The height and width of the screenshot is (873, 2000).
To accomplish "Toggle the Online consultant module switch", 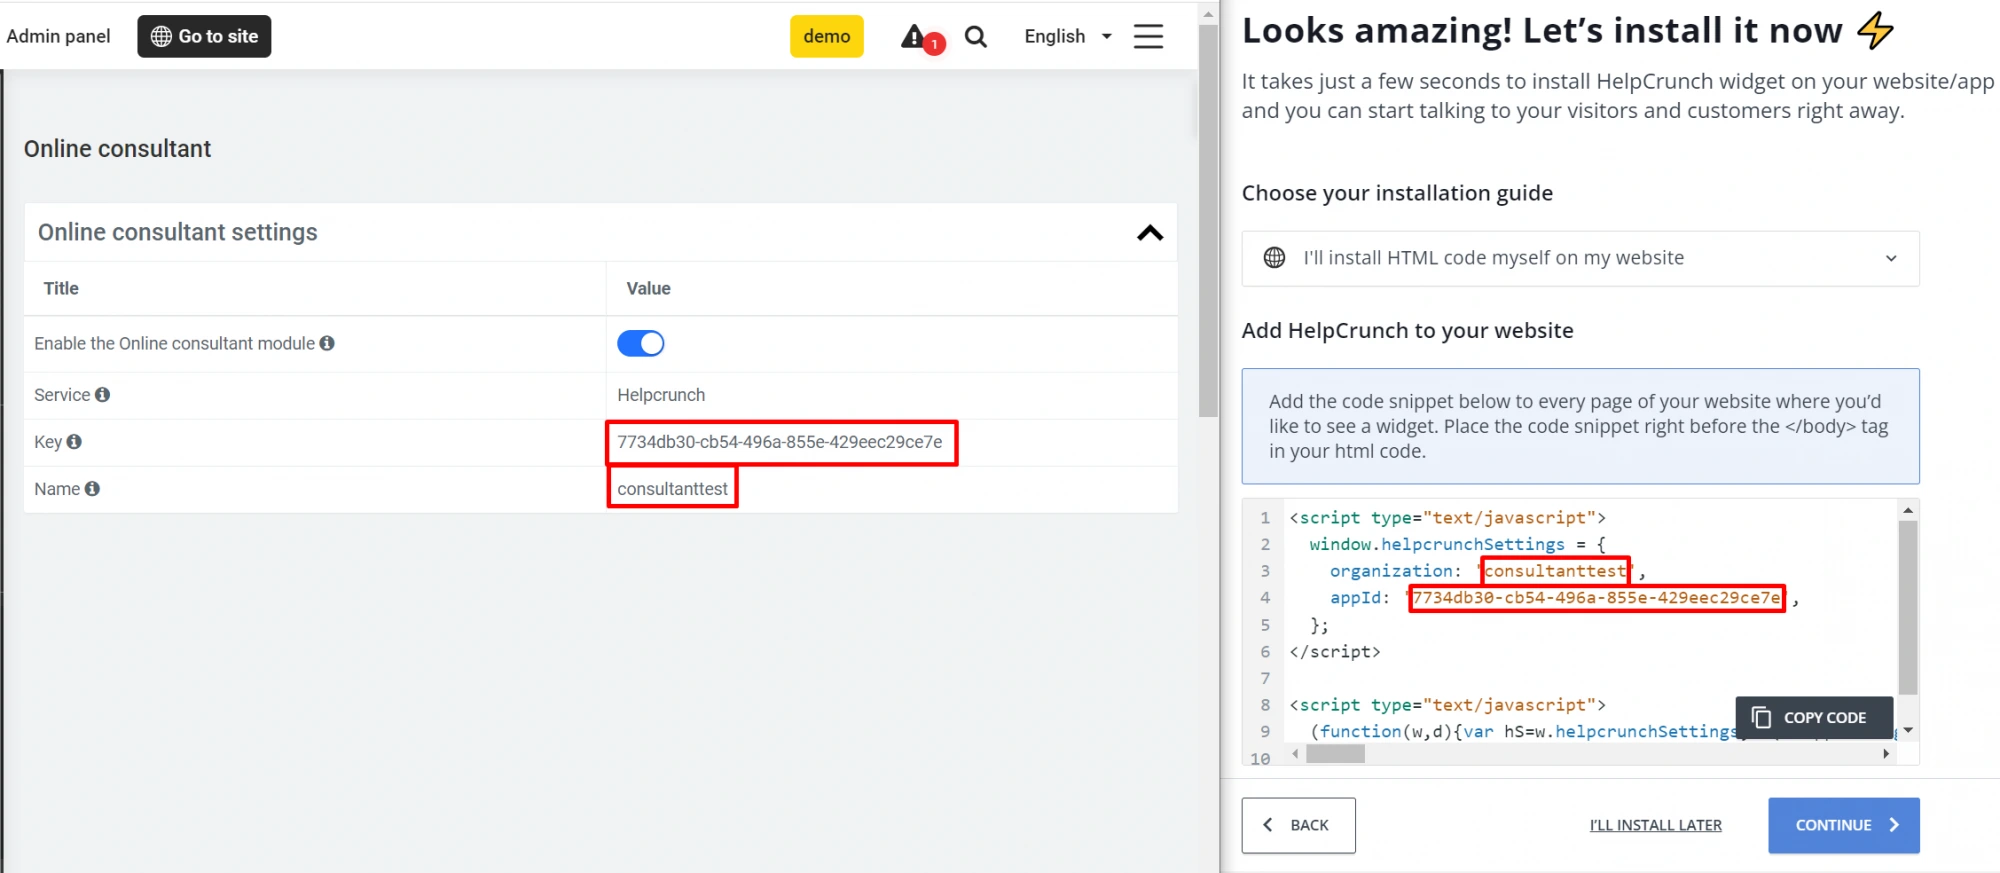I will [x=640, y=344].
